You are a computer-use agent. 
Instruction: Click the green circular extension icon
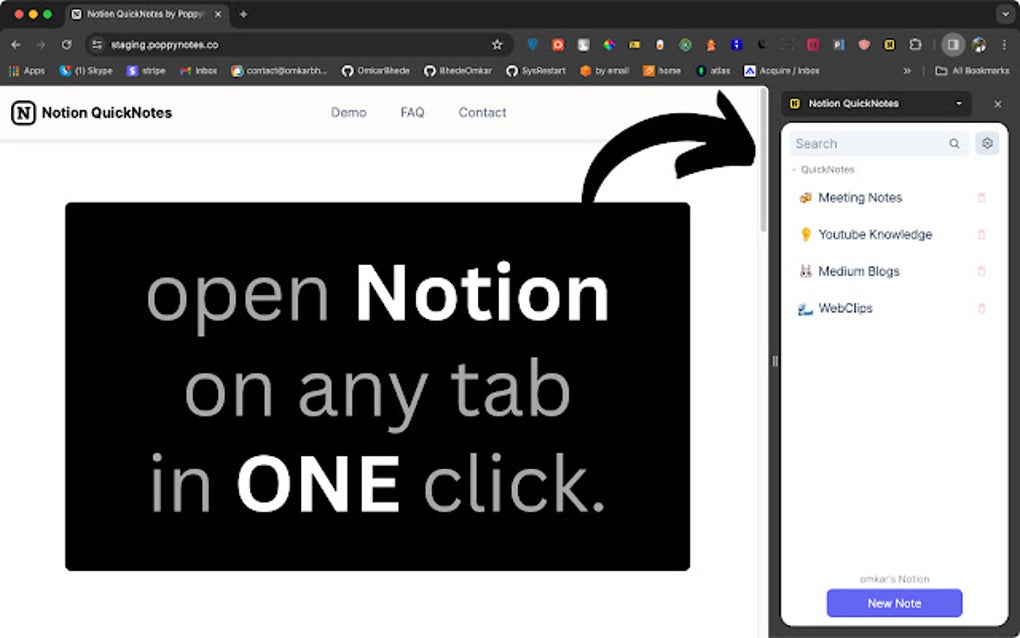point(685,44)
